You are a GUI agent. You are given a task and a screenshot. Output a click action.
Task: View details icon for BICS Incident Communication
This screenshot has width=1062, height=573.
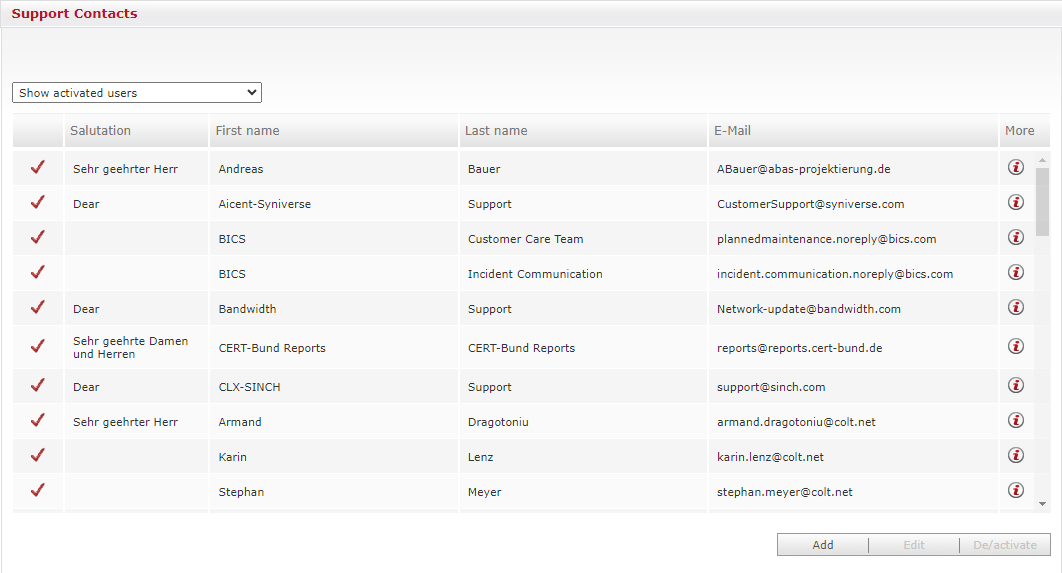(1016, 273)
